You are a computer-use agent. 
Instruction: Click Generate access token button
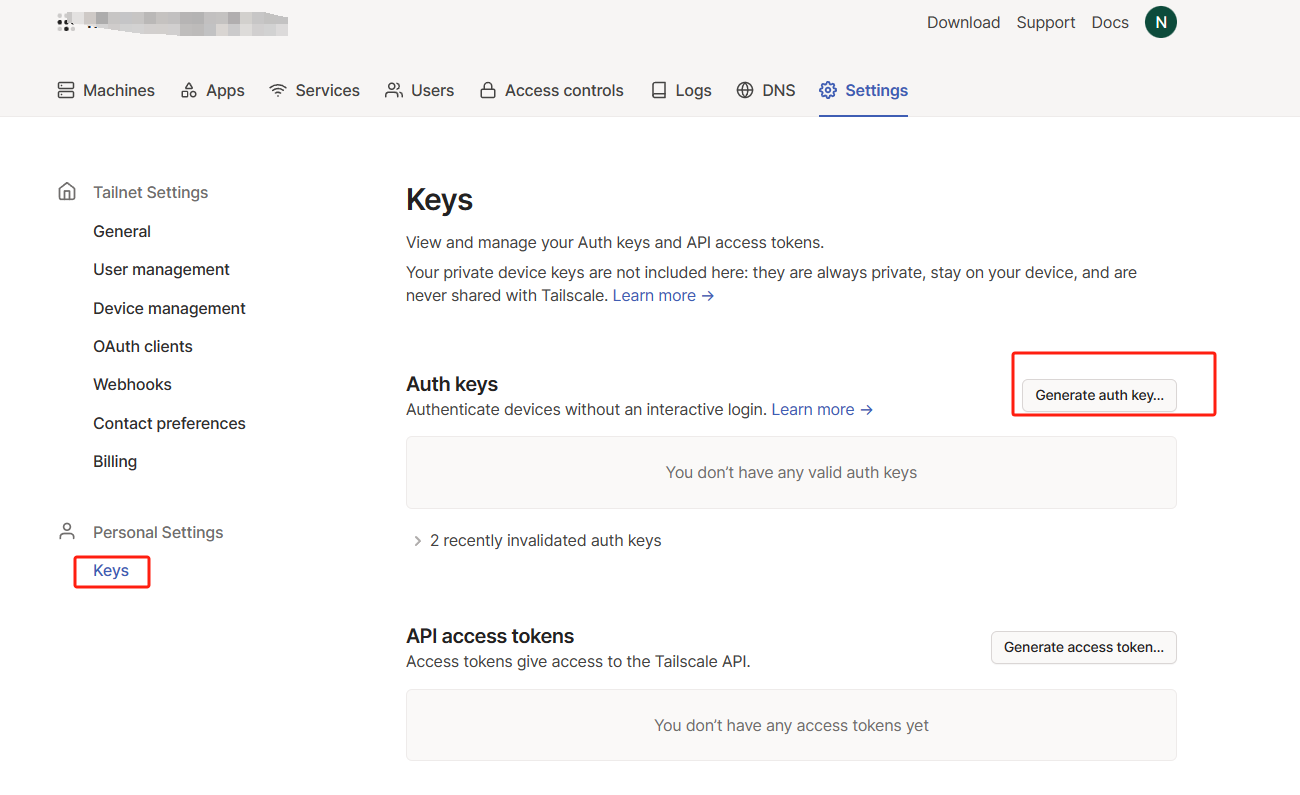tap(1084, 647)
